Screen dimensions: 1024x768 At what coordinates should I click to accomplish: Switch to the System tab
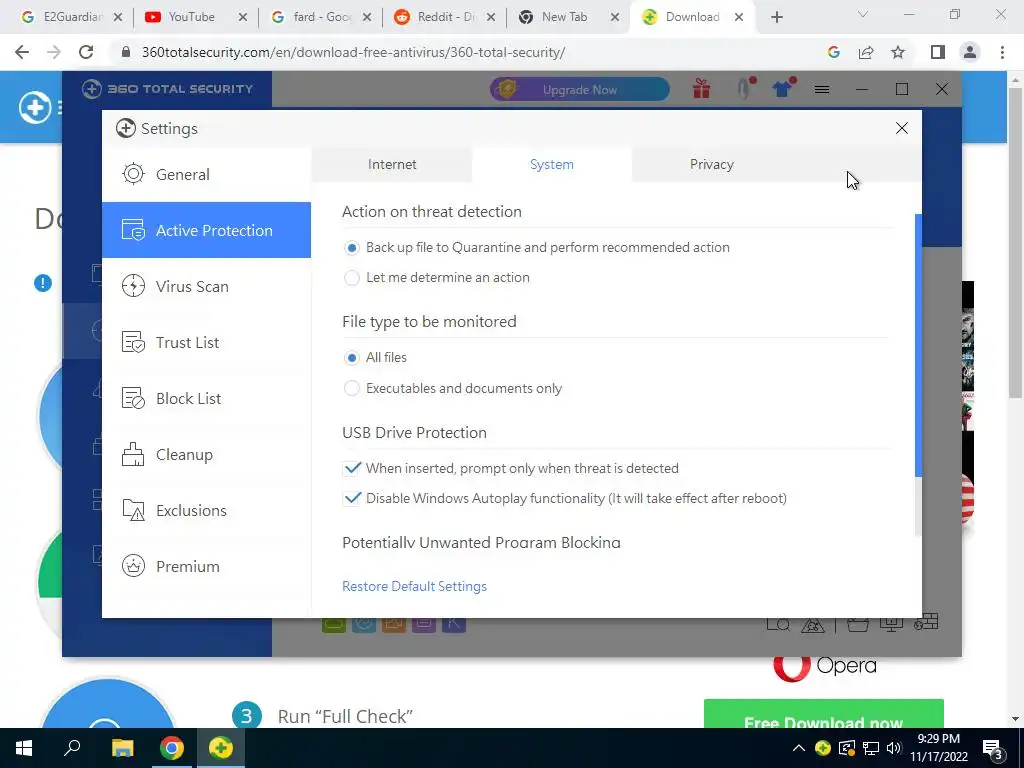(552, 165)
